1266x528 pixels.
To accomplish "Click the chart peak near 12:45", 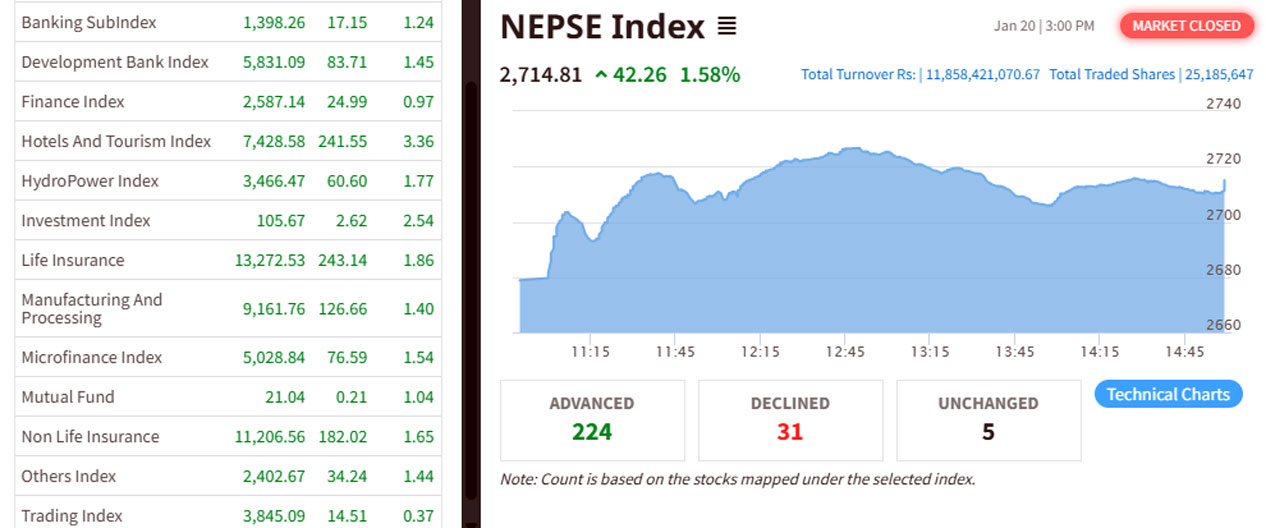I will 850,149.
